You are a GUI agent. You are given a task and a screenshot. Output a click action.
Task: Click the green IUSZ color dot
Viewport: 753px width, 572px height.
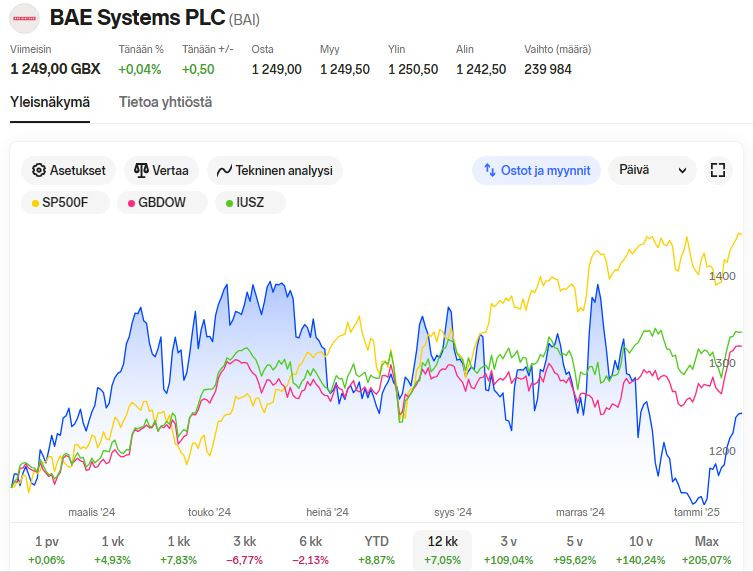click(x=230, y=203)
